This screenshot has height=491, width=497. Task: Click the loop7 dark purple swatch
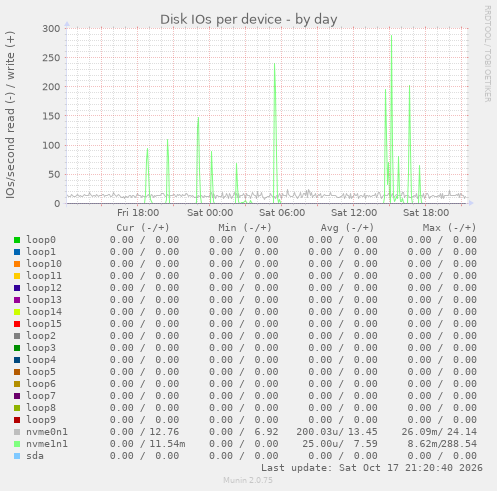coord(17,396)
